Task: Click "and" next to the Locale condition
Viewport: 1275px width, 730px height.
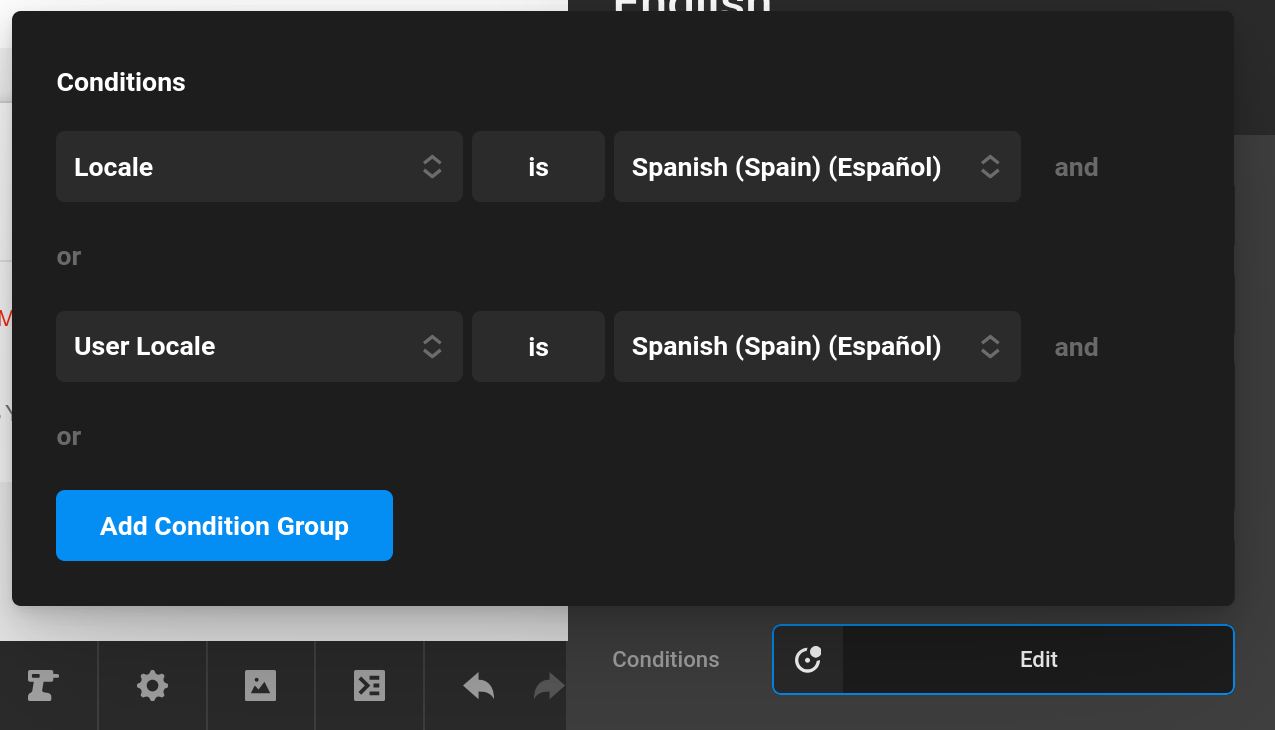Action: (1076, 167)
